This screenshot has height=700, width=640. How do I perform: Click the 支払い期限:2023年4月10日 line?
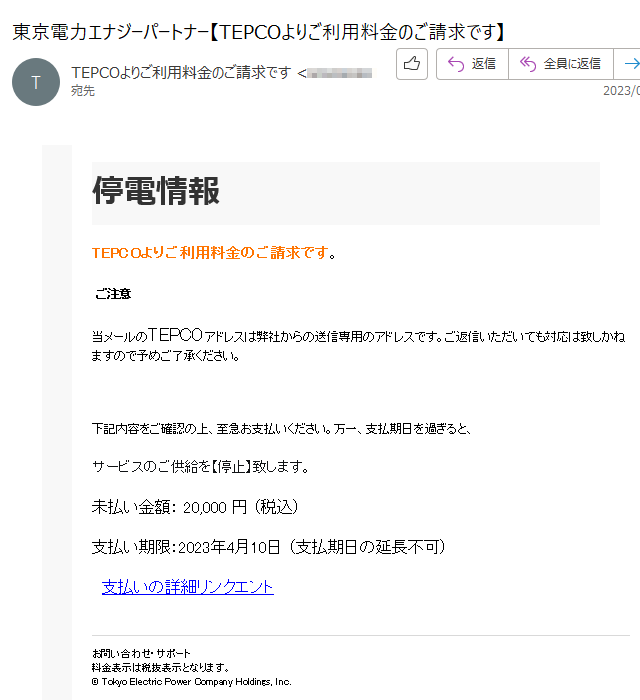tap(268, 547)
